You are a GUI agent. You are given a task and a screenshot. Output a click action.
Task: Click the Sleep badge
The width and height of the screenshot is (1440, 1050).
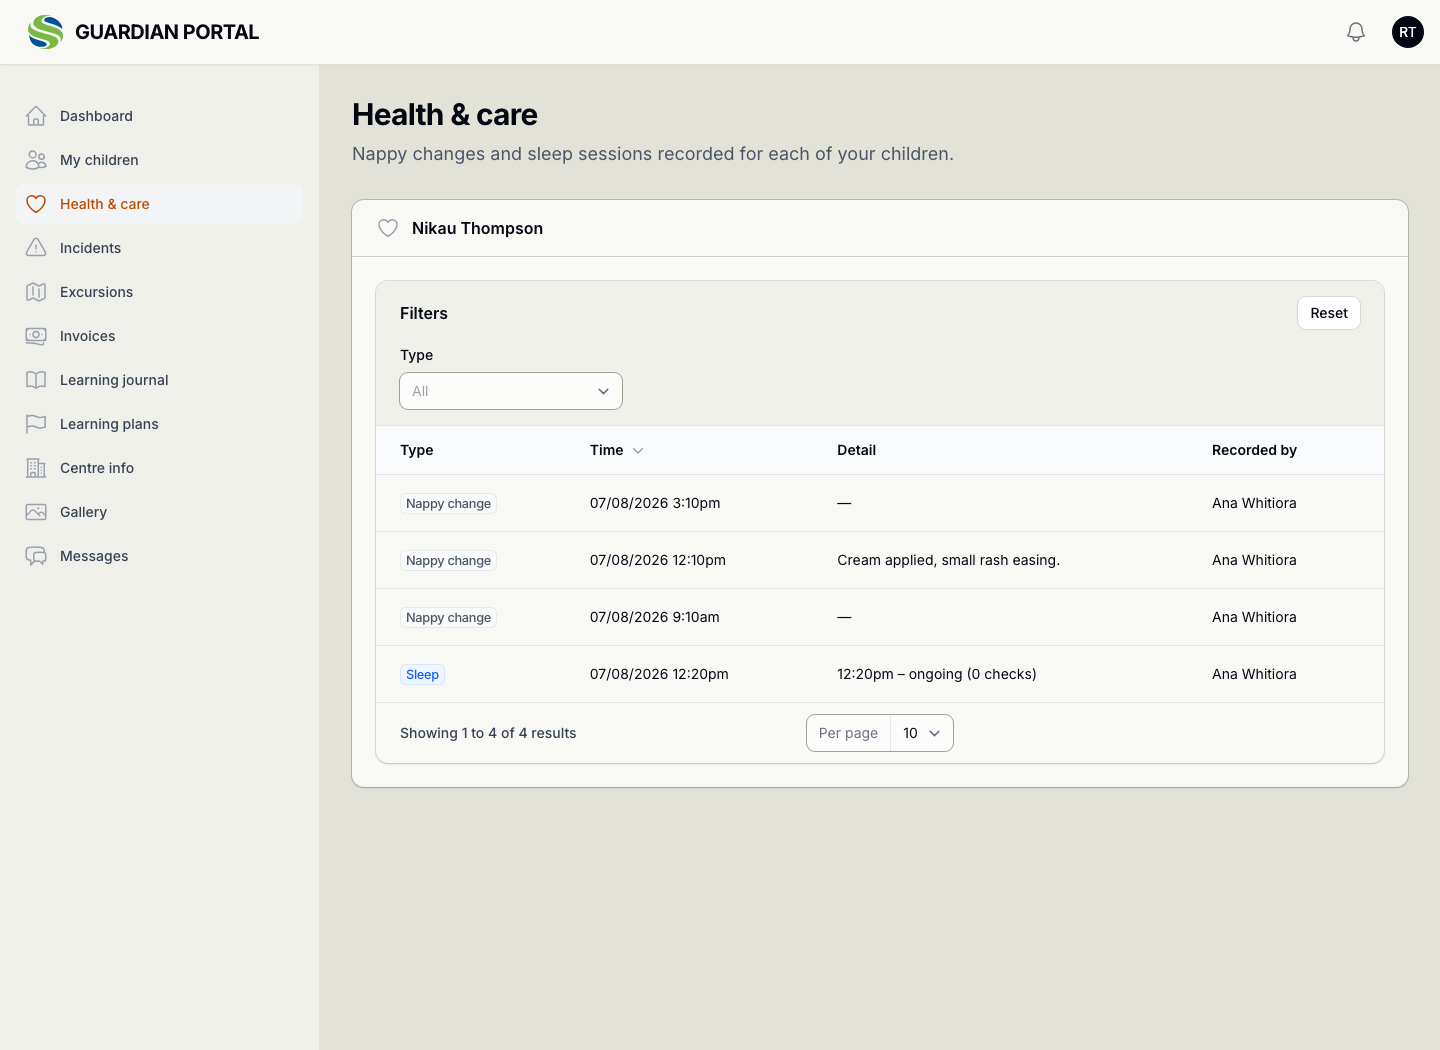pyautogui.click(x=422, y=675)
